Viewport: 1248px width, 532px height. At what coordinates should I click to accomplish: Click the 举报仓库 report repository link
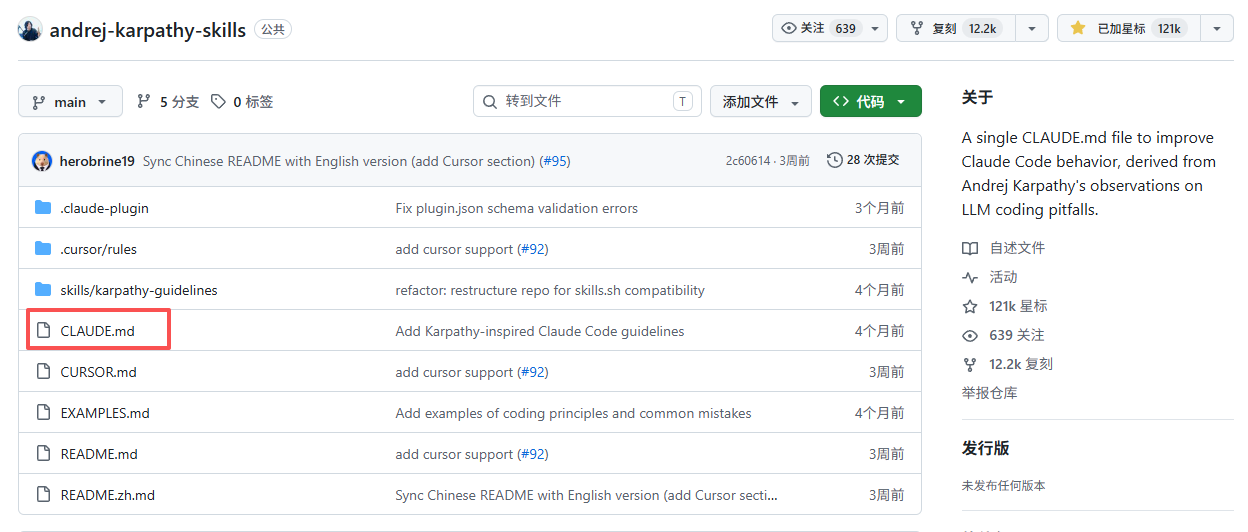point(989,393)
